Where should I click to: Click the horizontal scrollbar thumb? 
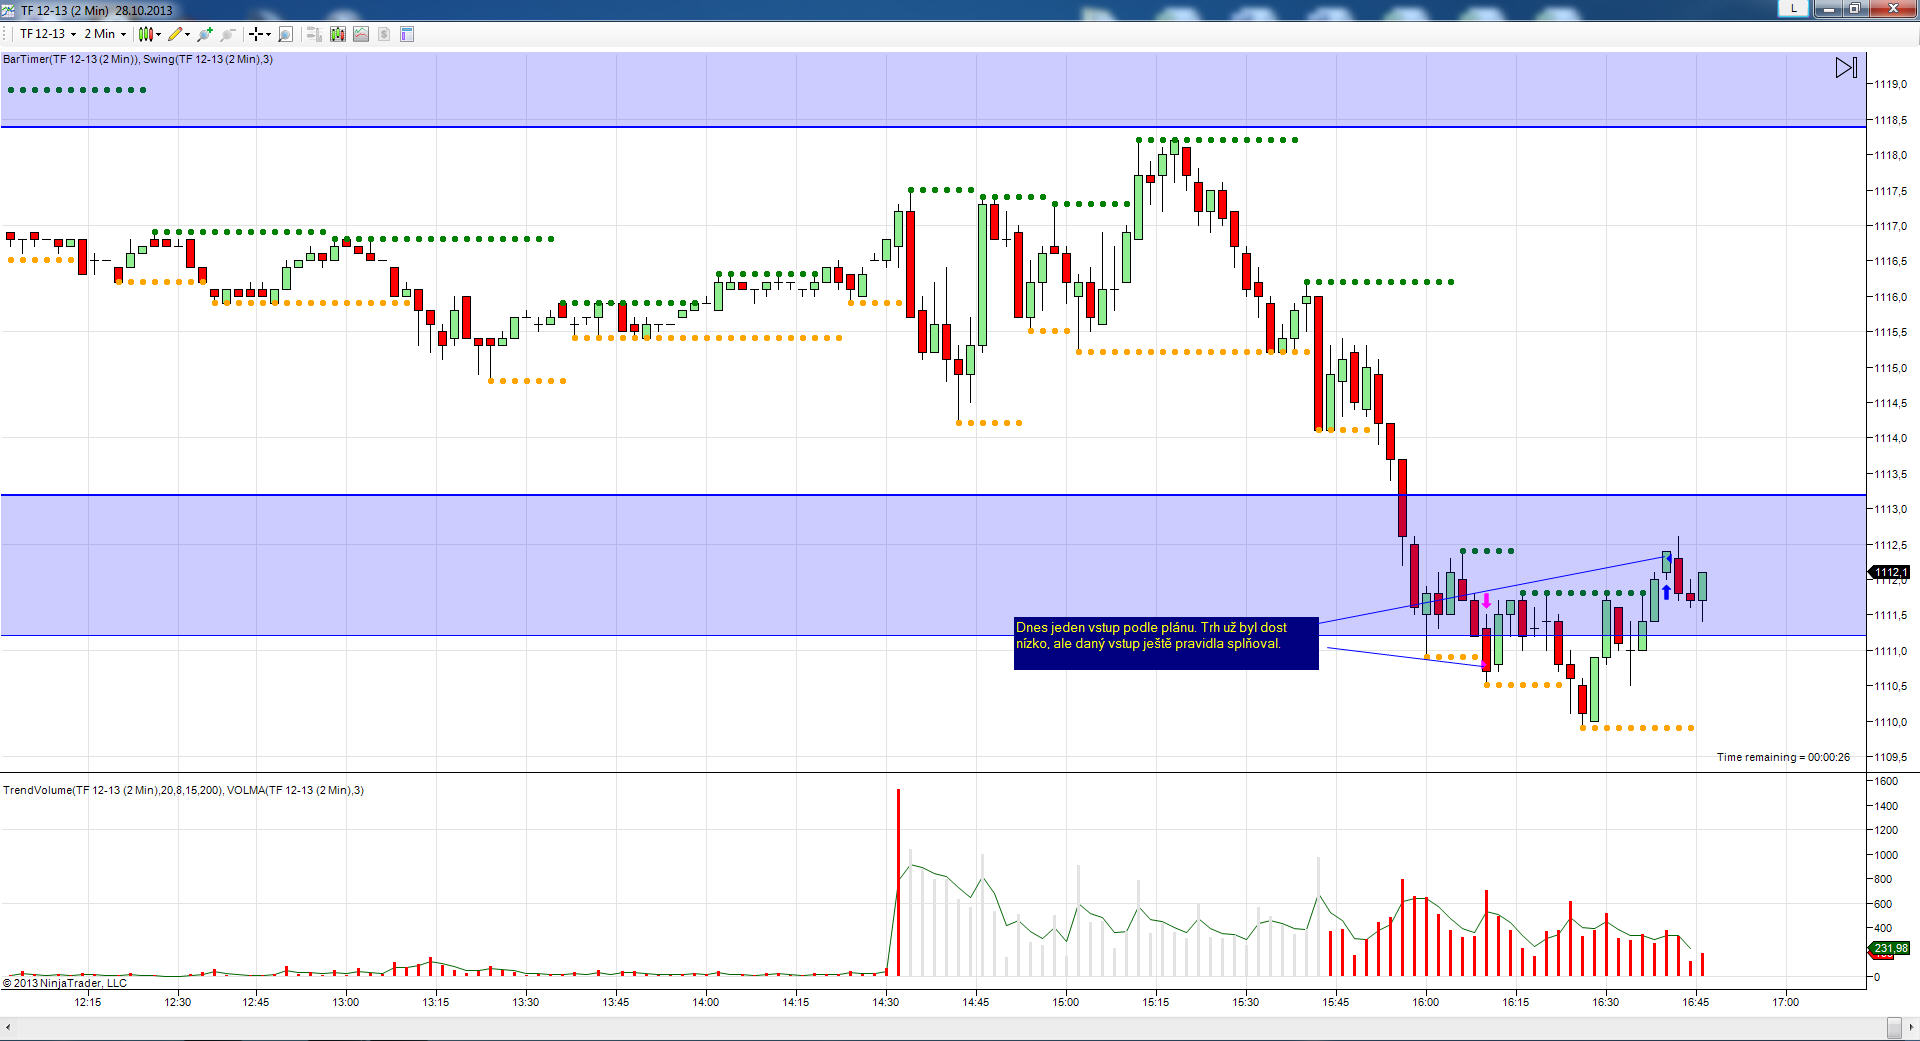coord(1894,1027)
